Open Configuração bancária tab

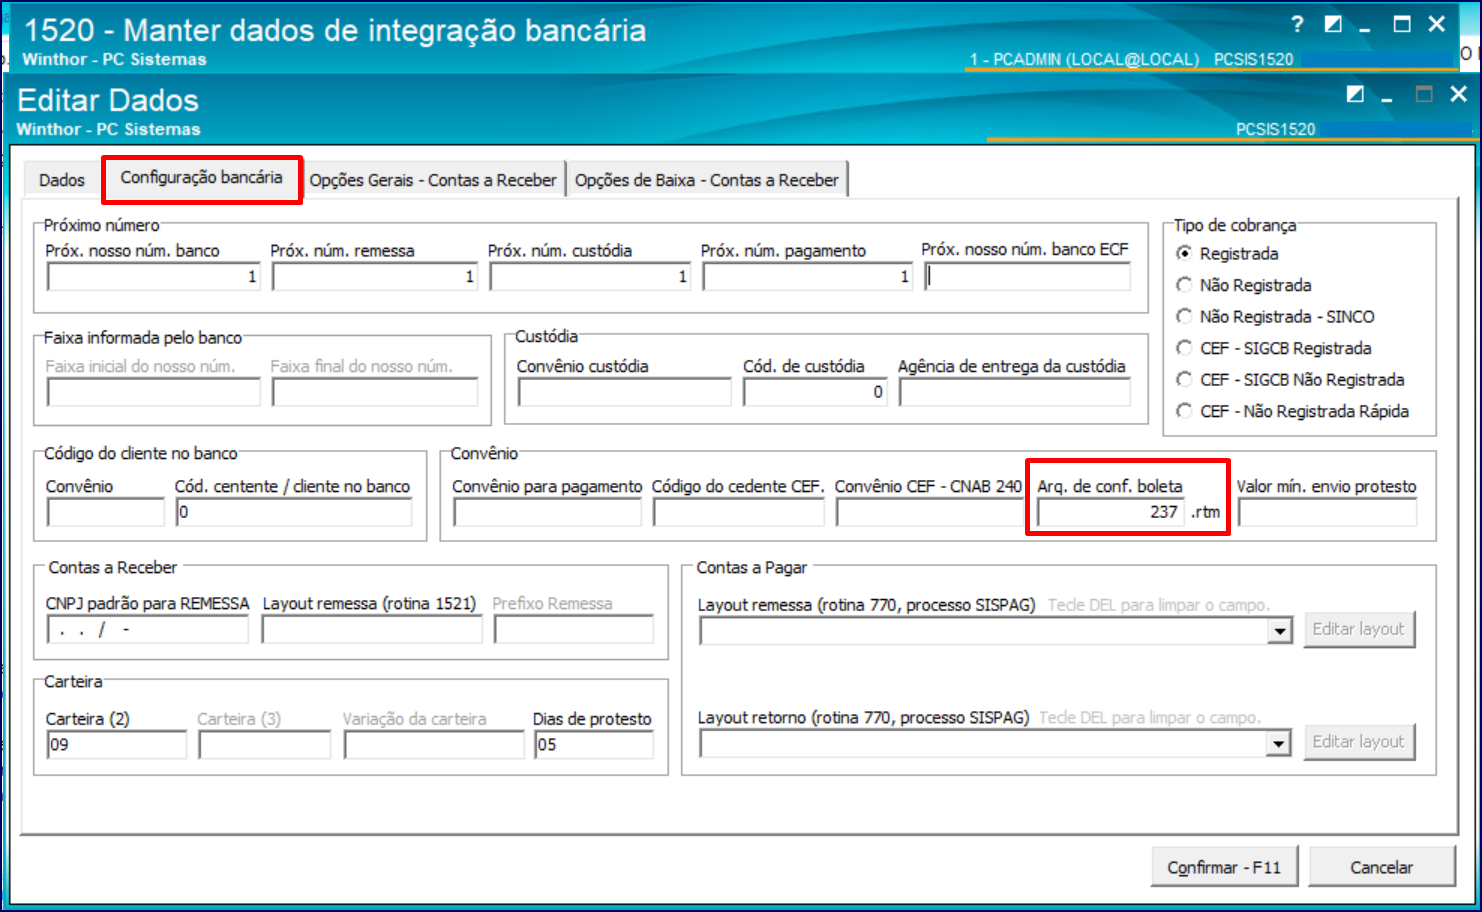click(x=202, y=178)
